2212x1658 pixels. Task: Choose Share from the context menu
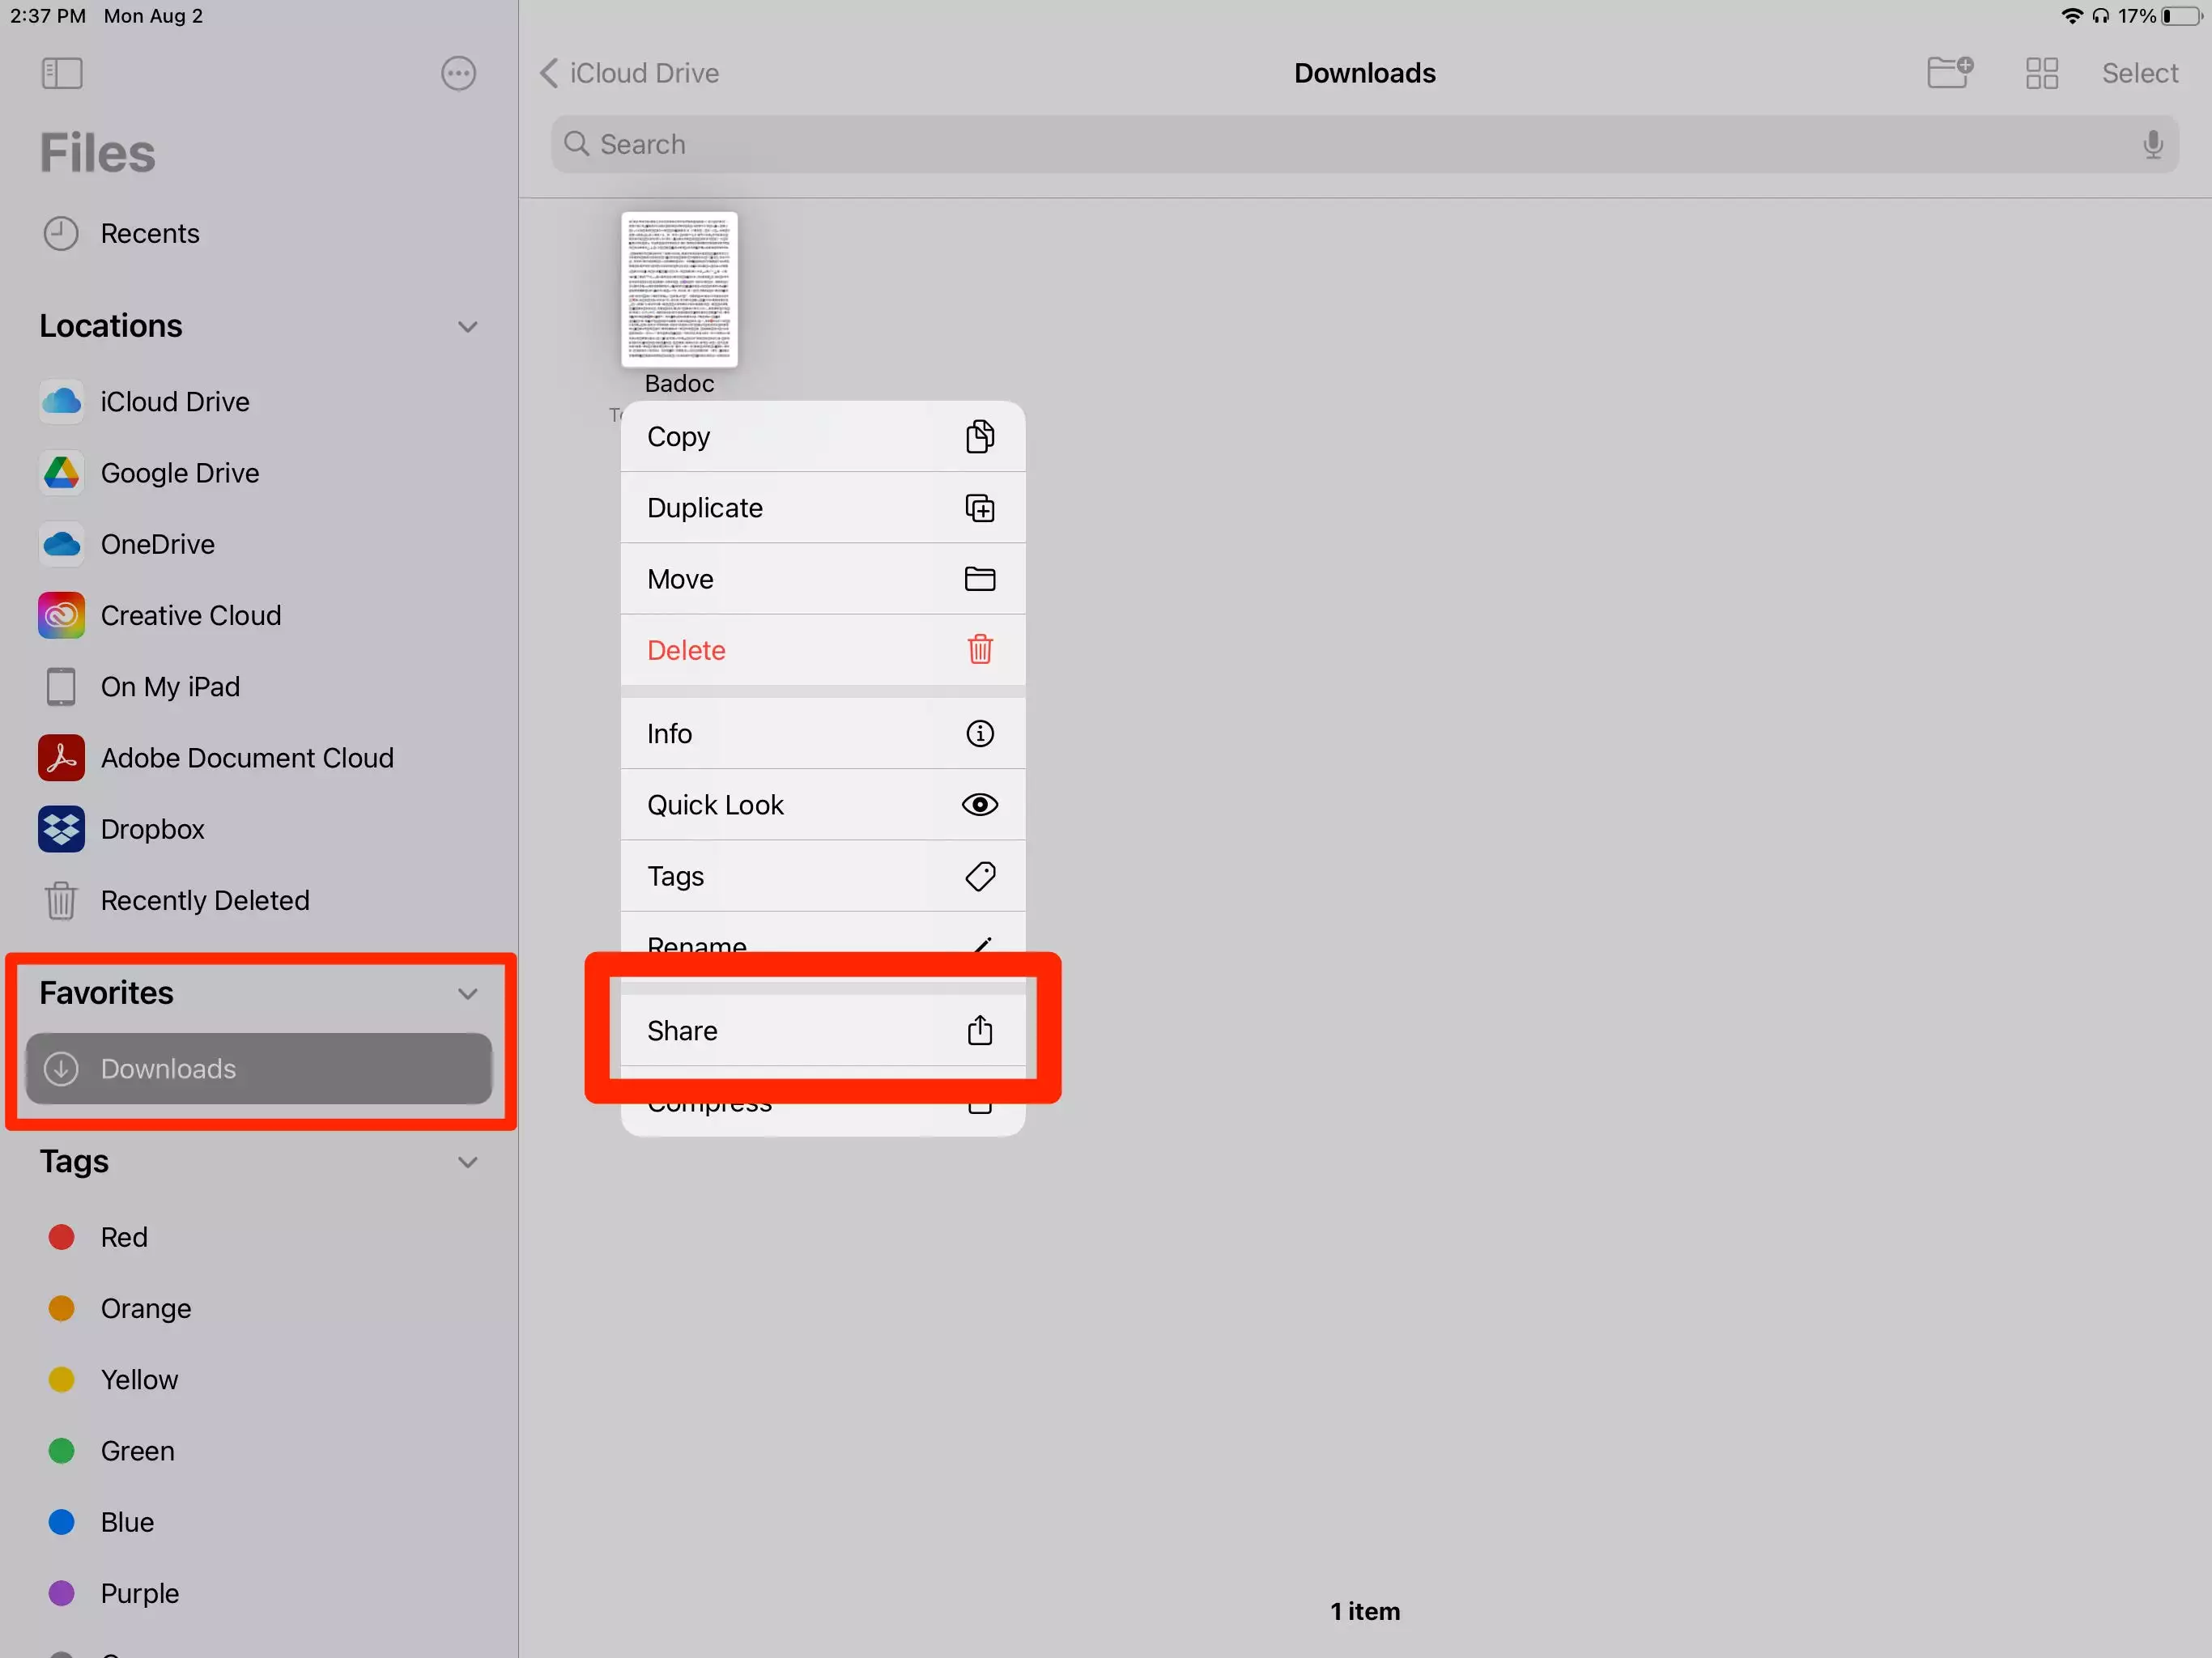pos(821,1031)
